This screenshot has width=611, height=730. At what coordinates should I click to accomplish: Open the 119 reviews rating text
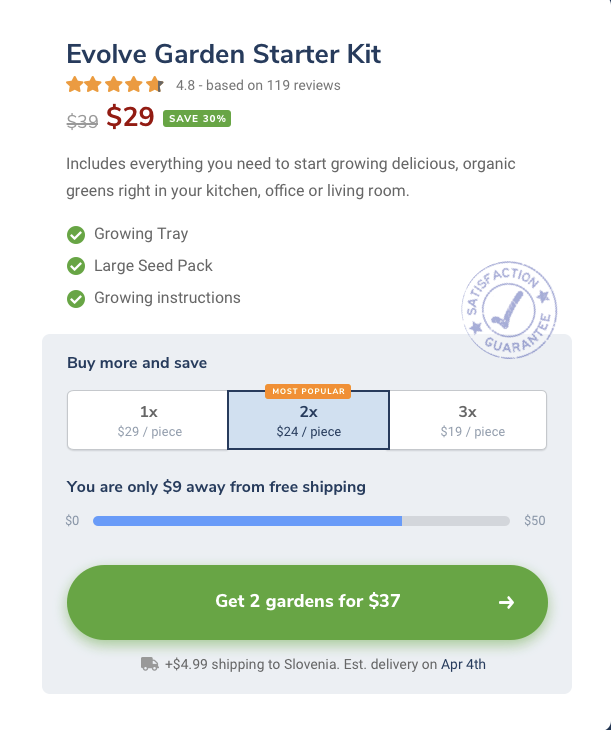tap(258, 85)
